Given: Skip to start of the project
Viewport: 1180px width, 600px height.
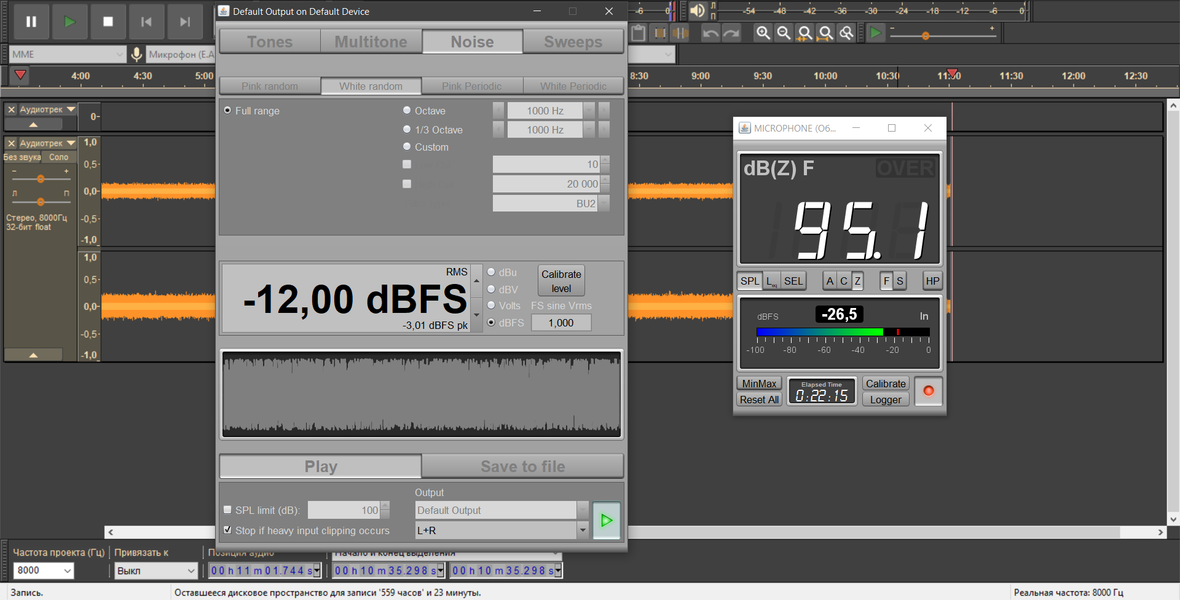Looking at the screenshot, I should 146,21.
